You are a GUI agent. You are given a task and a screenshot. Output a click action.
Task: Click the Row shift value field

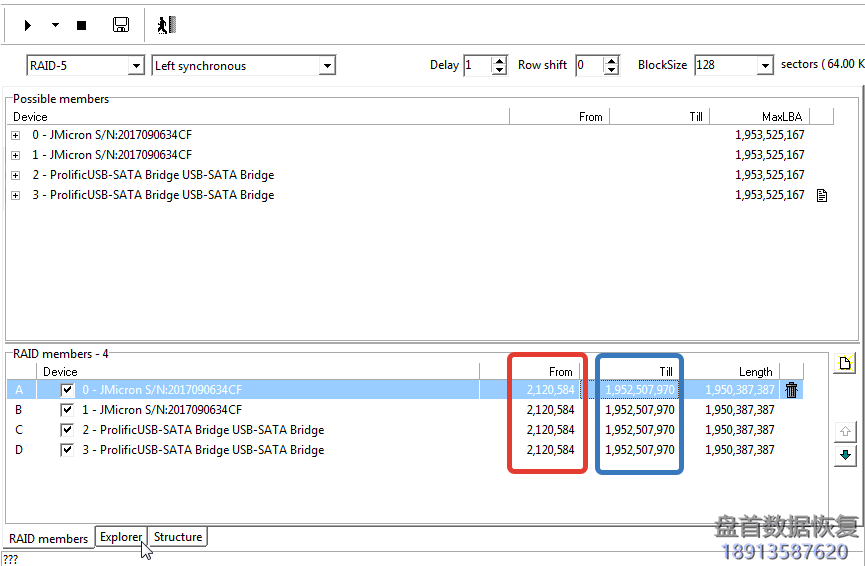(589, 66)
